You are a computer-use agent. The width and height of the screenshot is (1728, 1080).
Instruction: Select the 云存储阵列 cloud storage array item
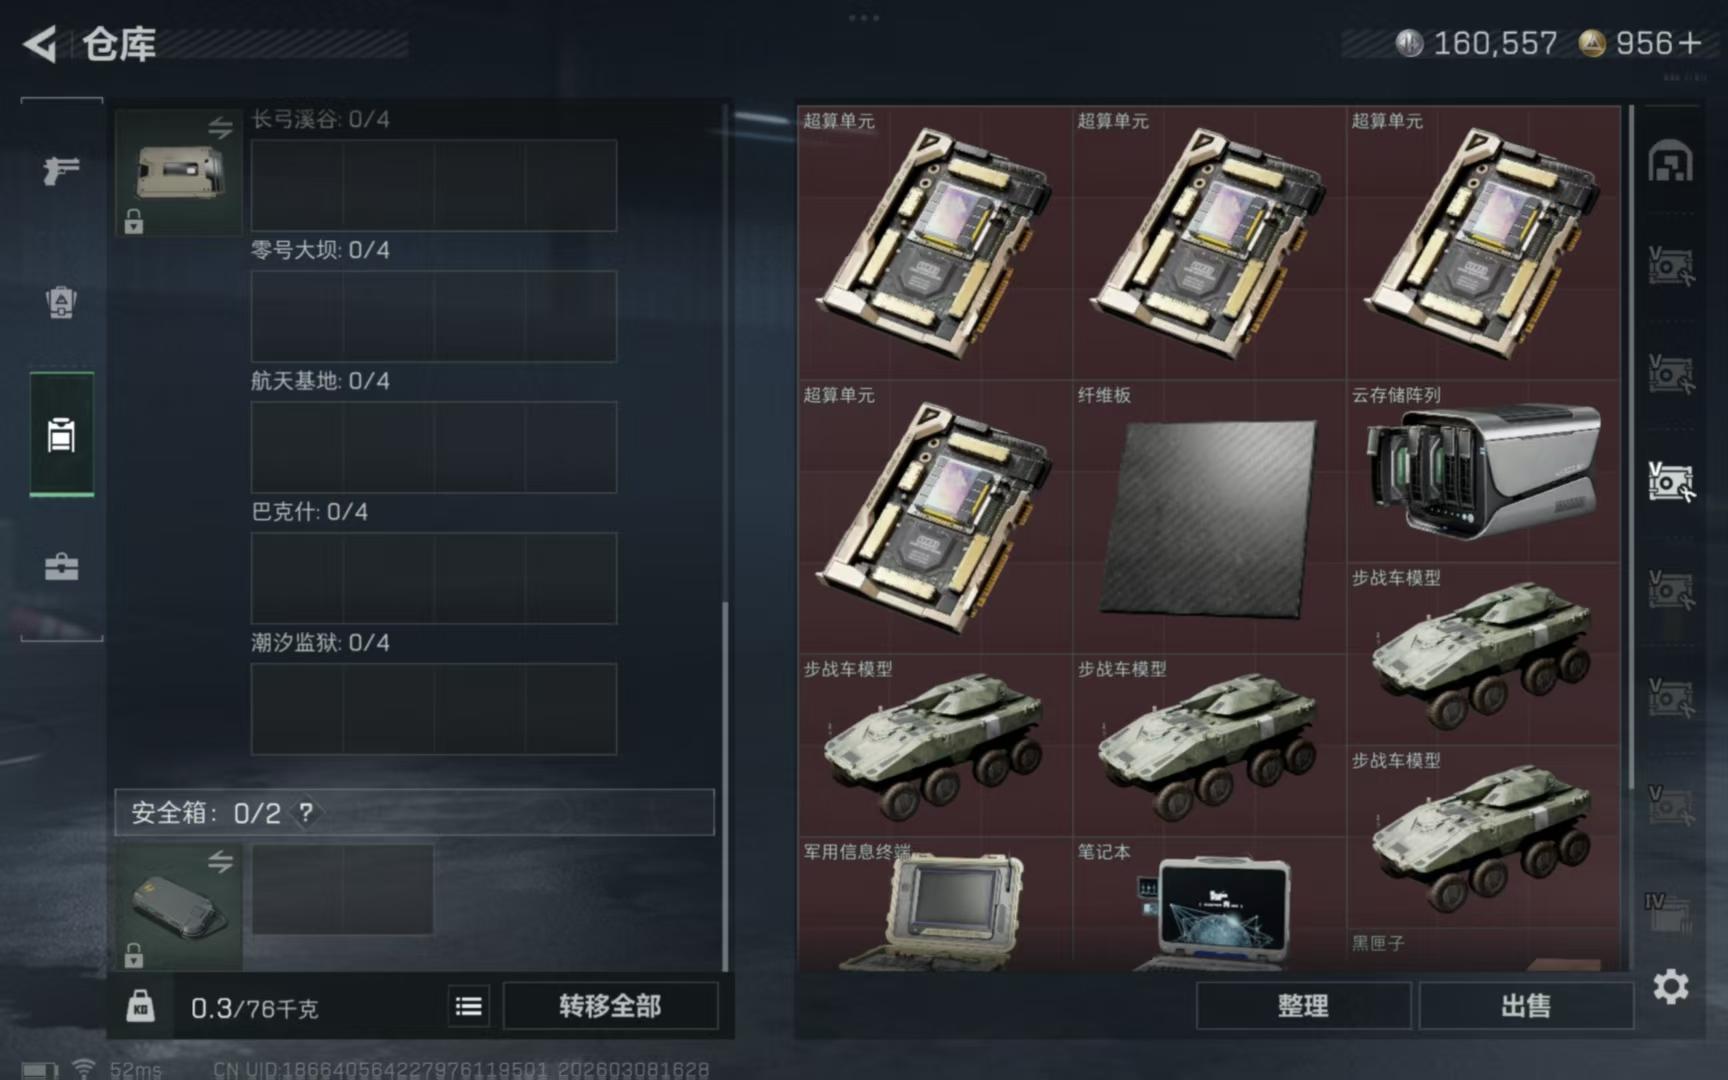tap(1483, 471)
